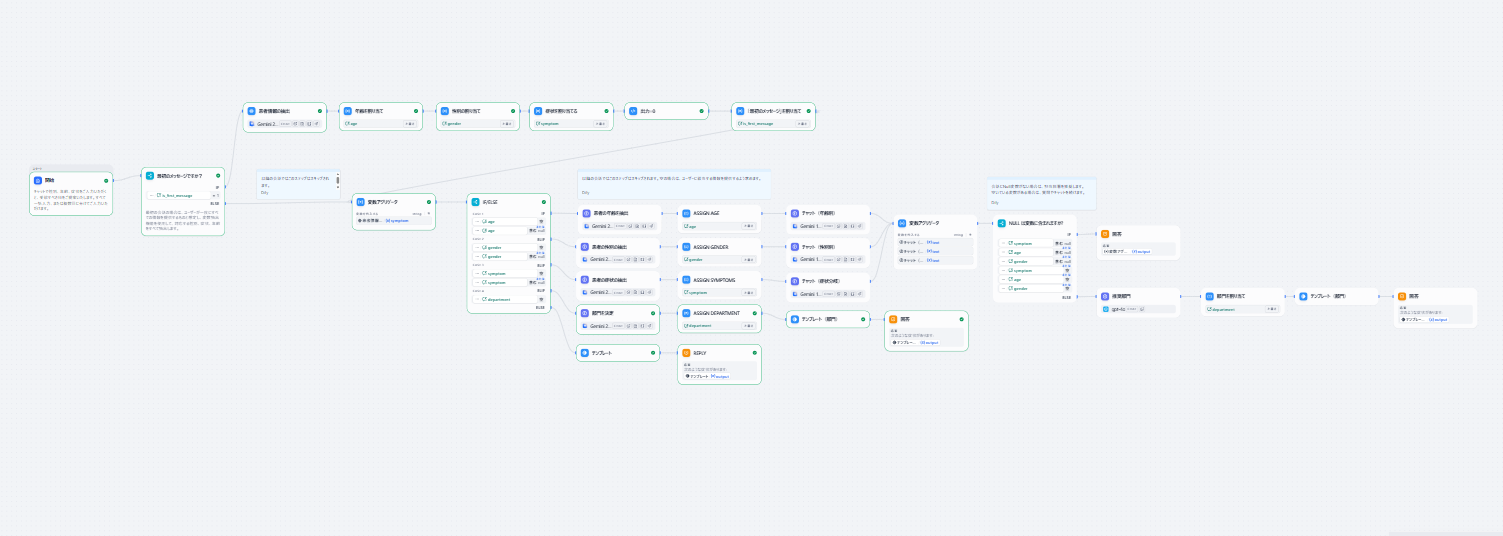
Task: Click the gpt-4o model icon
Action: click(1107, 309)
